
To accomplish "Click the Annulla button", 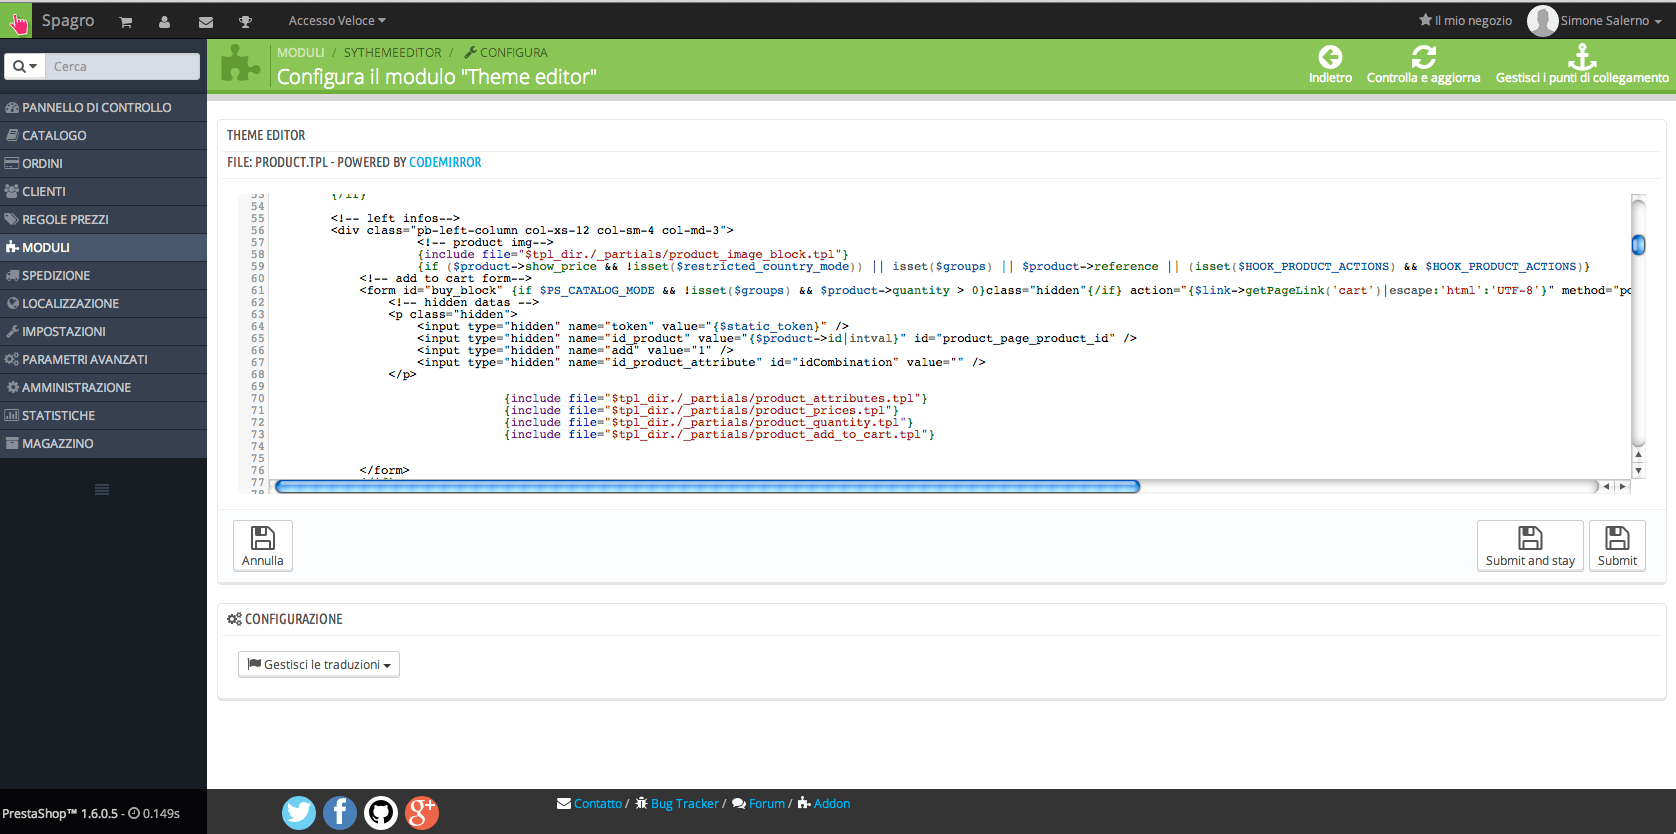I will click(263, 546).
